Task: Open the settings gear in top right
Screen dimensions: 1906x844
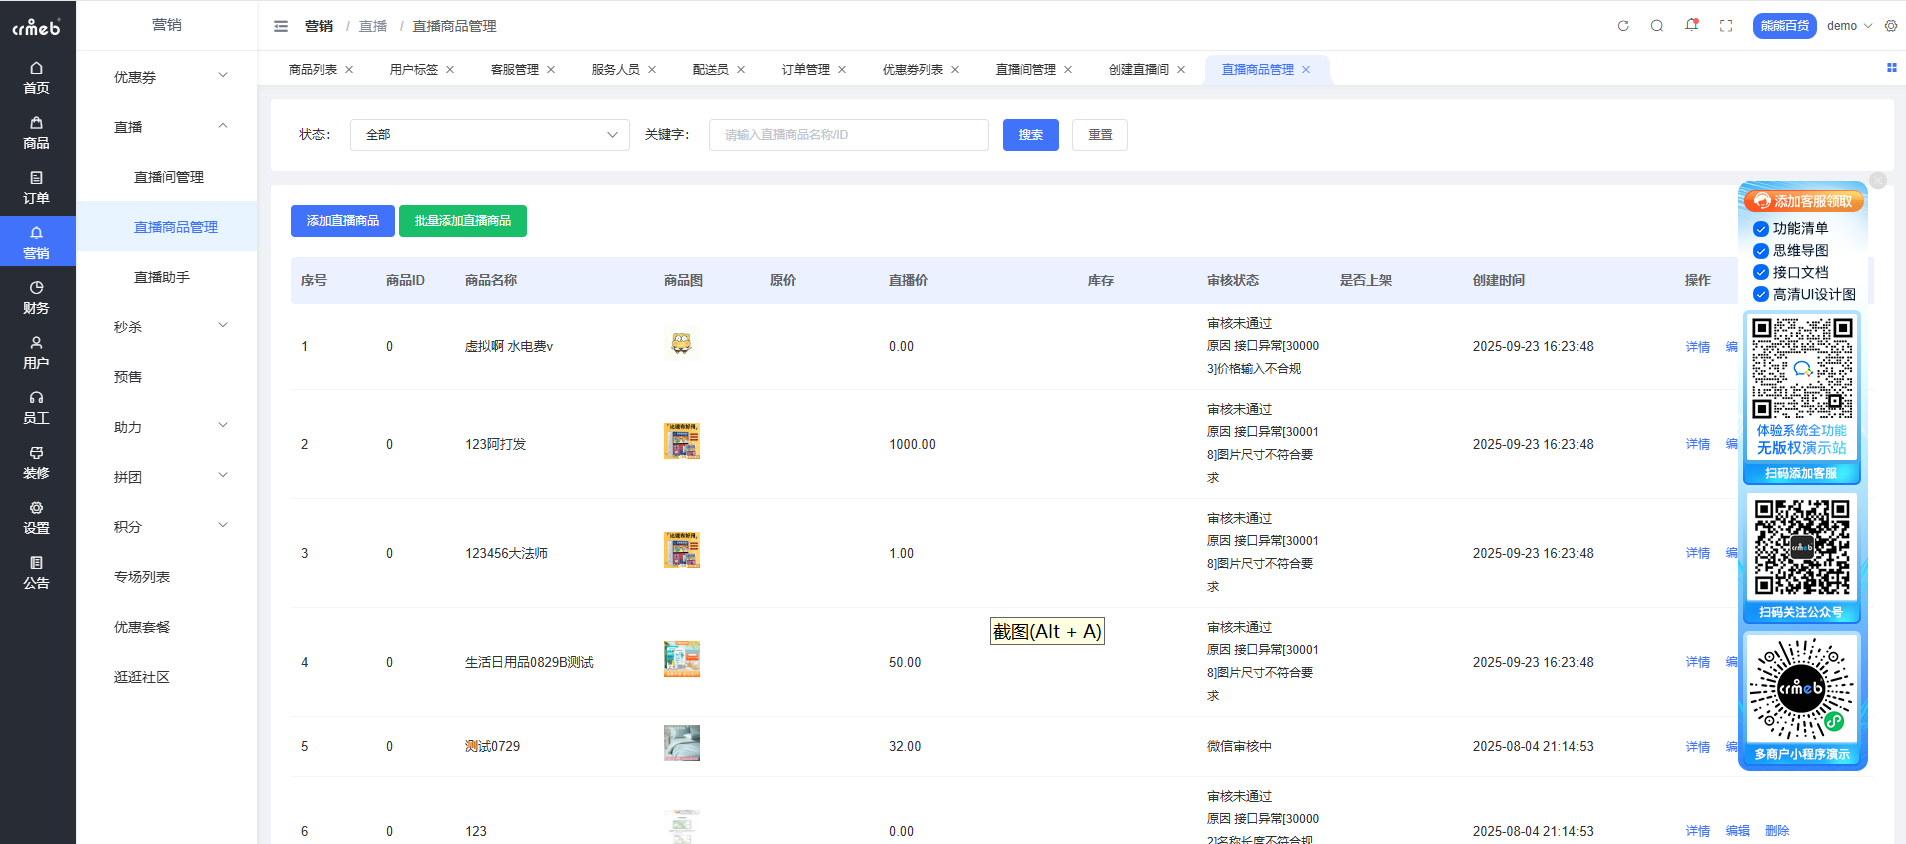Action: pyautogui.click(x=1891, y=26)
